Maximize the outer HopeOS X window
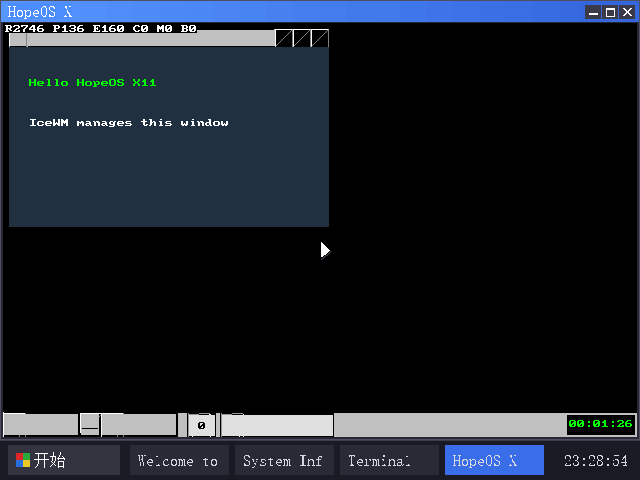The width and height of the screenshot is (640, 480). (610, 13)
